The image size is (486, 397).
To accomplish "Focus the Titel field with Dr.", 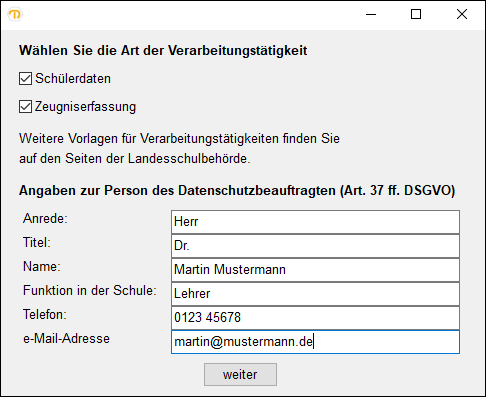I will tap(315, 246).
